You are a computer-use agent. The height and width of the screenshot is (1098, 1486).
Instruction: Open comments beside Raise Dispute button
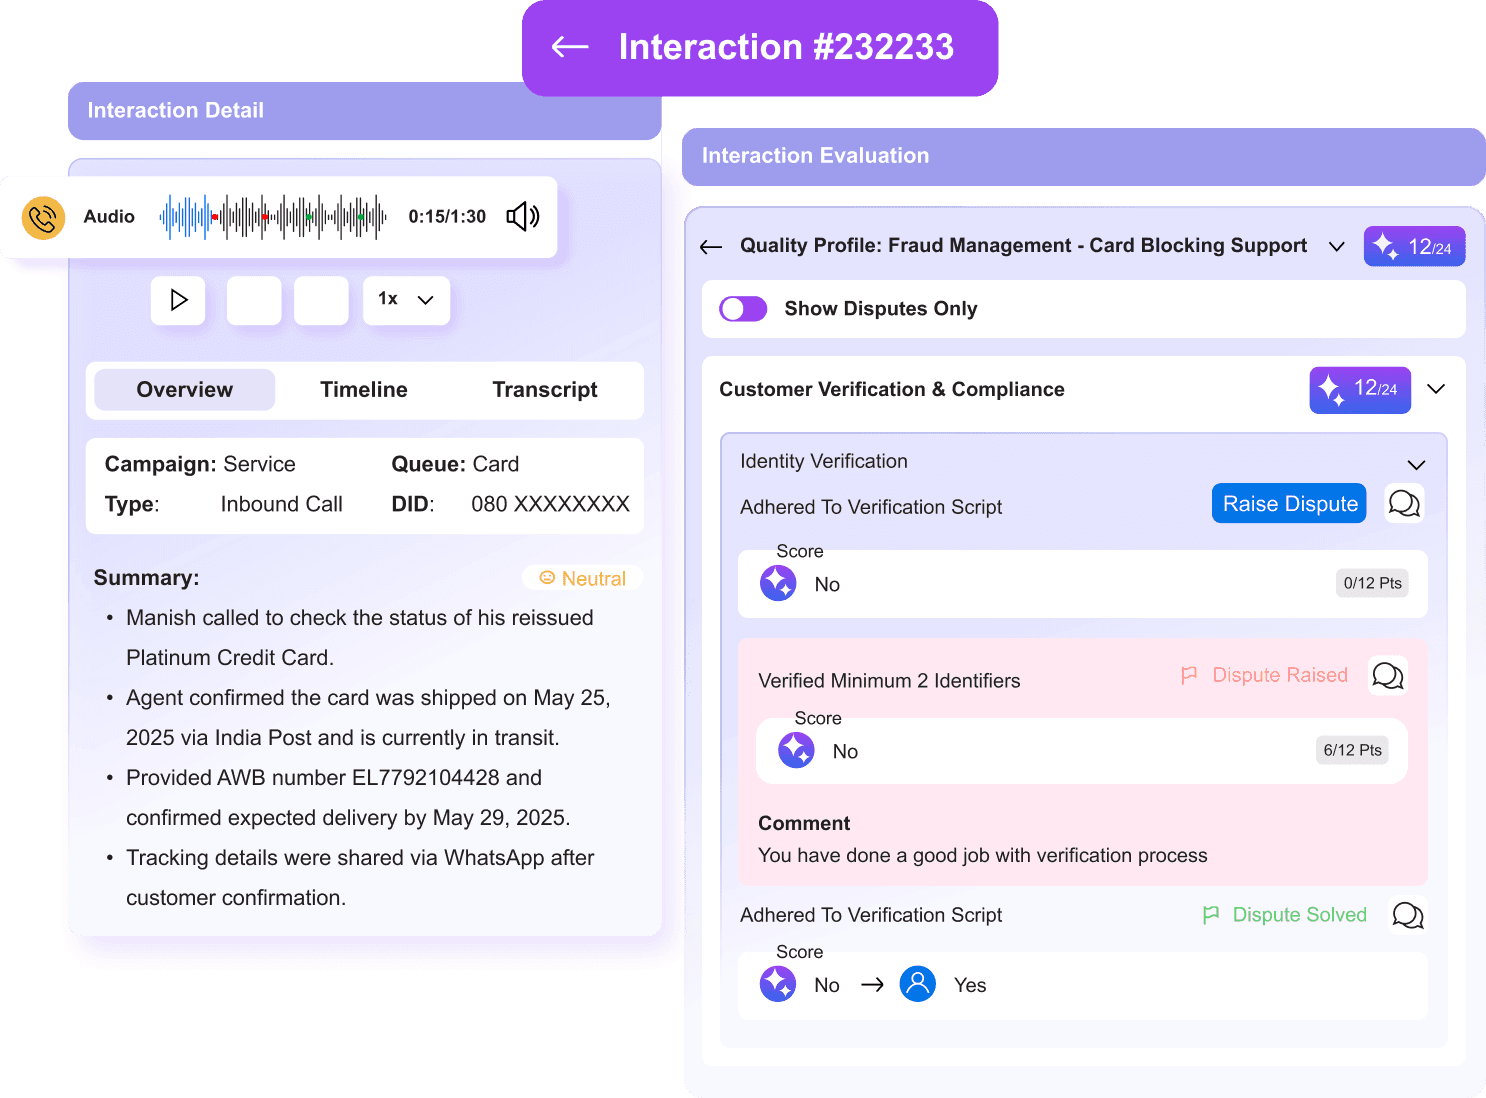(x=1404, y=503)
